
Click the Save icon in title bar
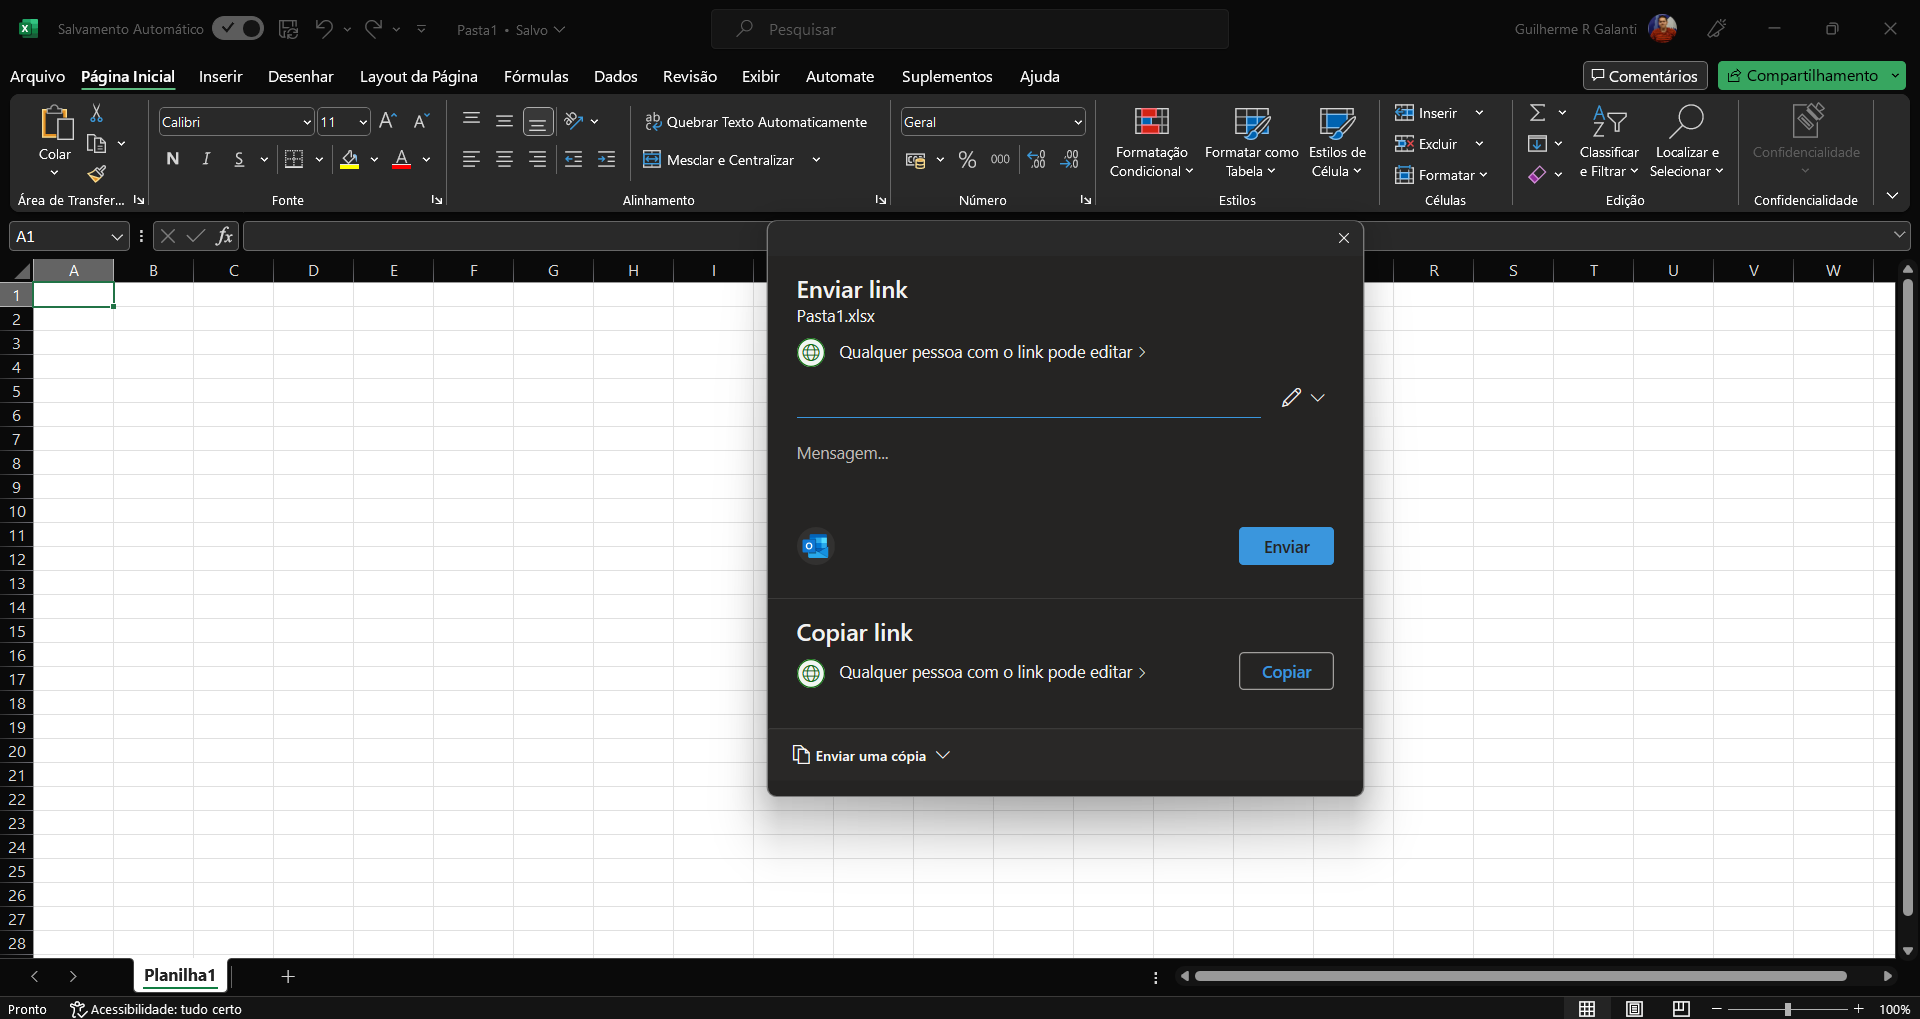click(x=288, y=29)
